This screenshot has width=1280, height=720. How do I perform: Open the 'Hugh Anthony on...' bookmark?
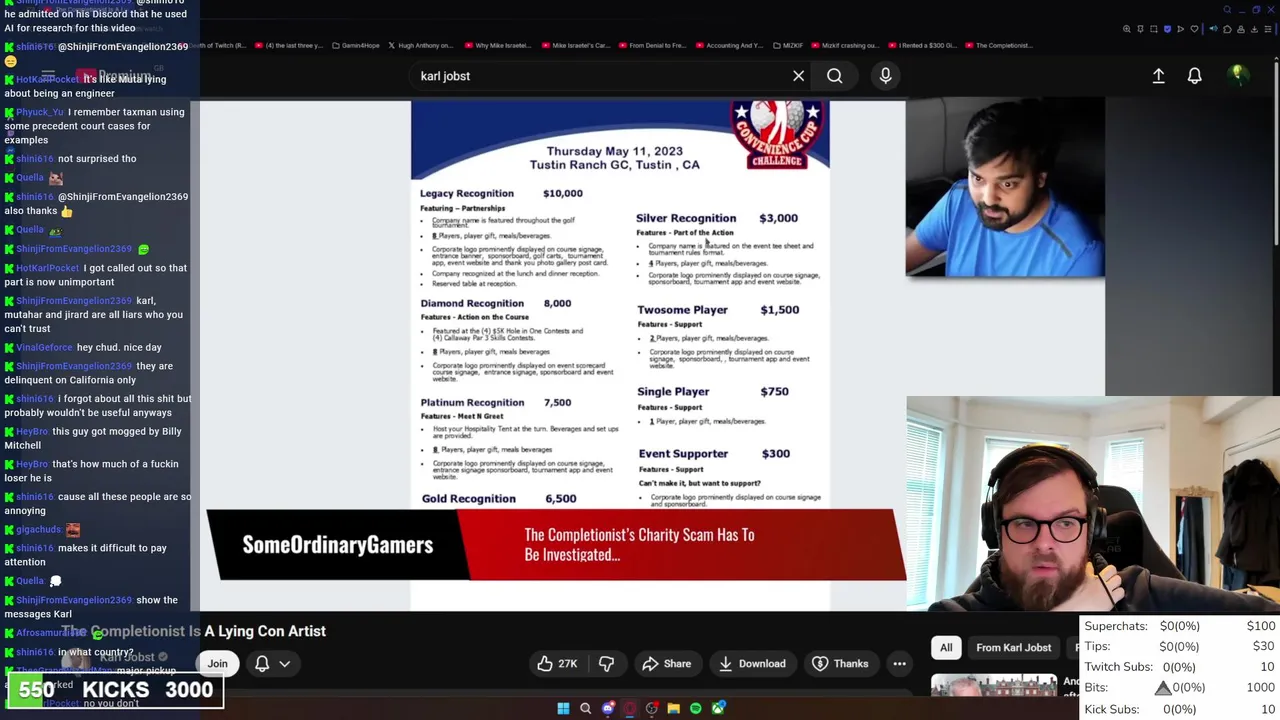click(420, 45)
